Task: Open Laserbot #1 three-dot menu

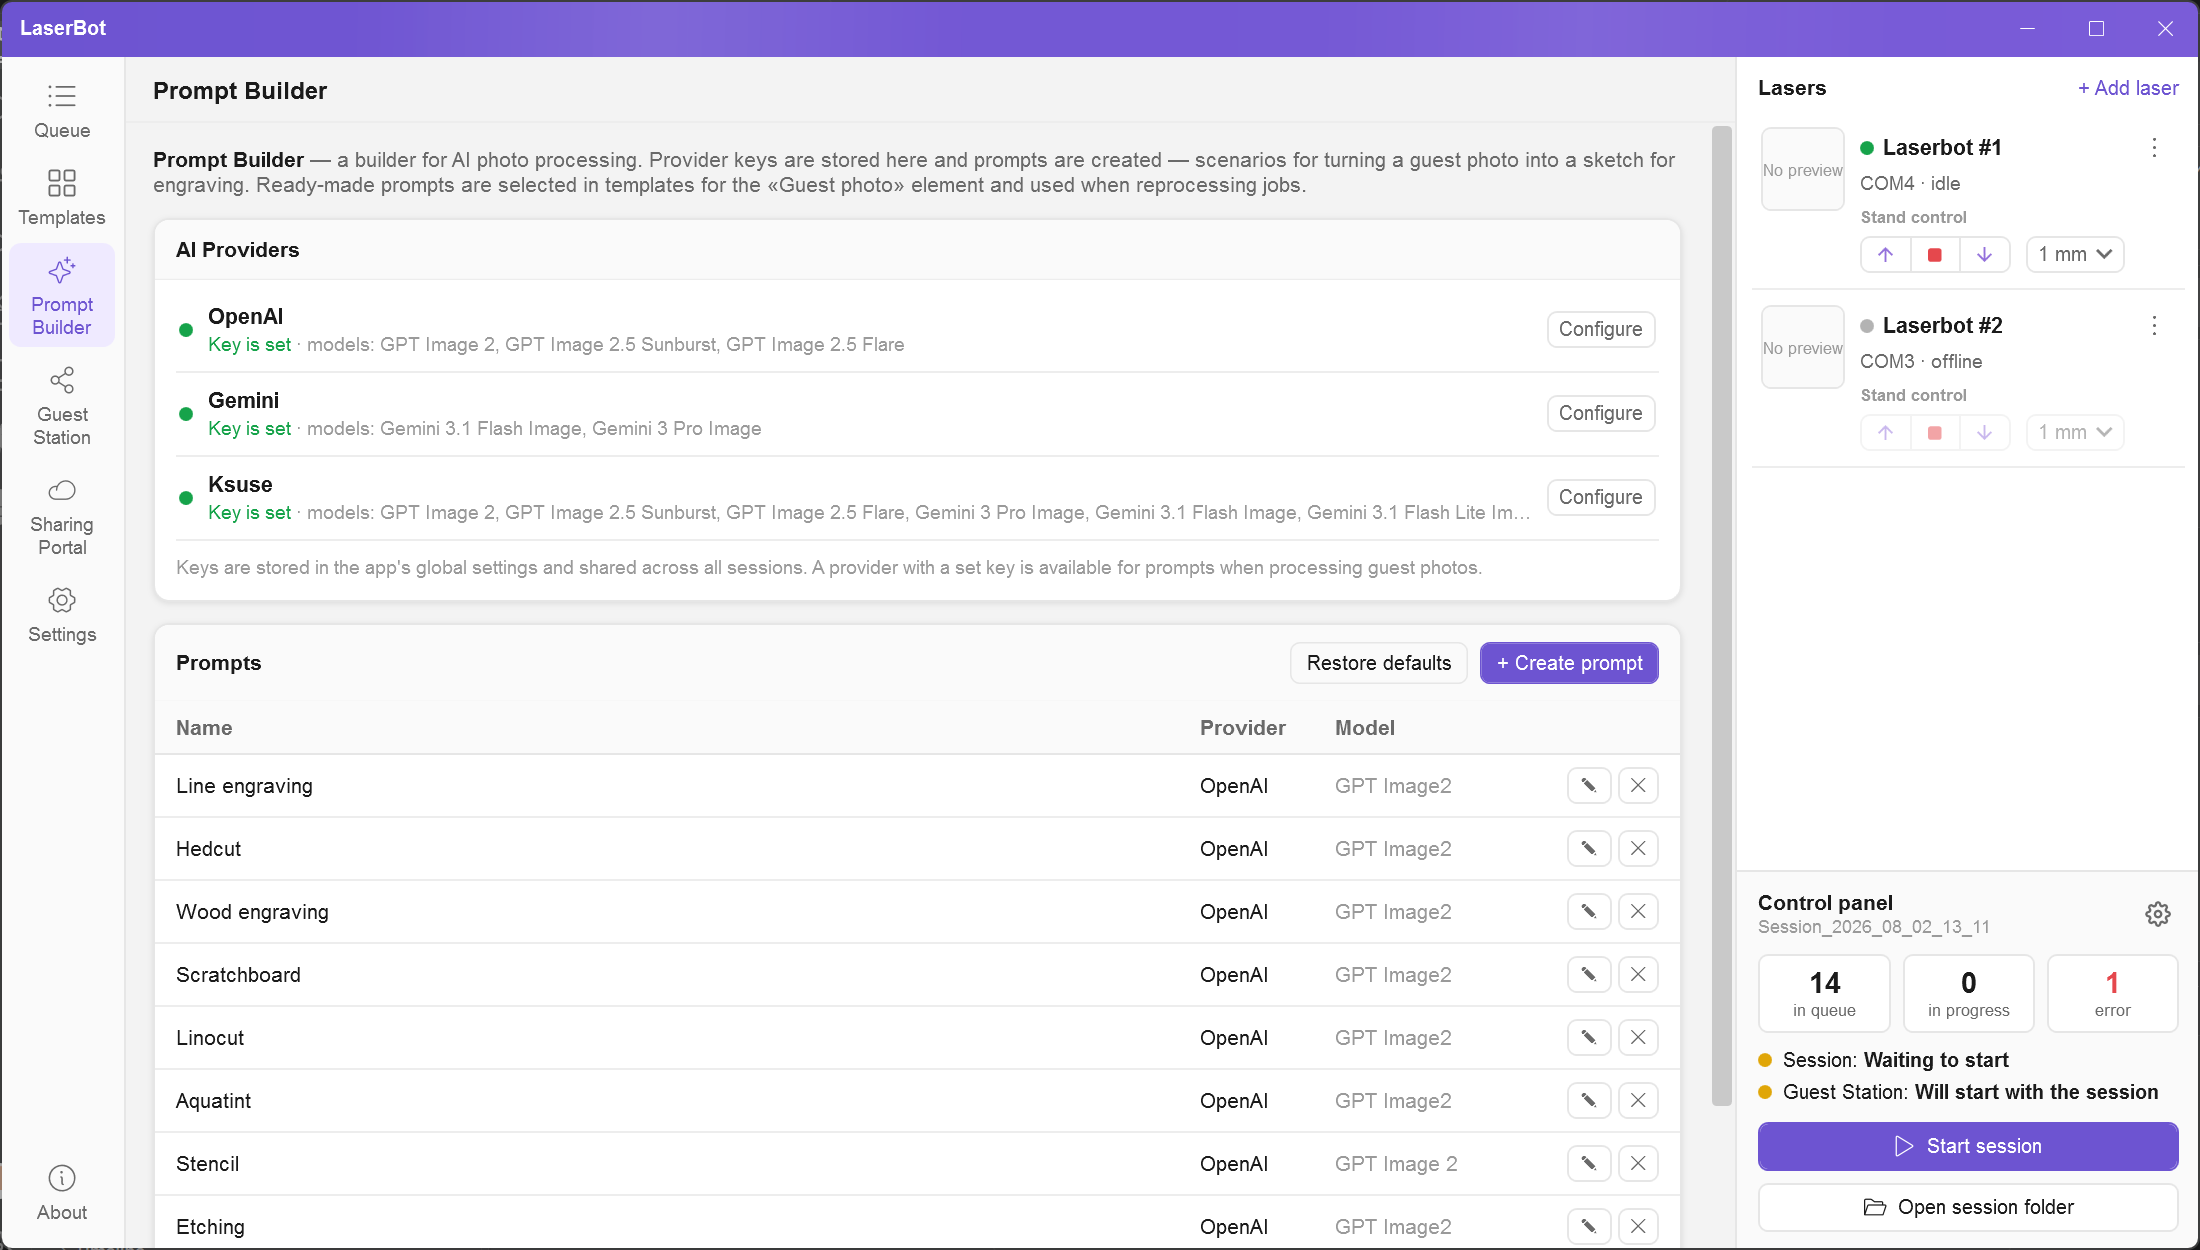Action: (x=2155, y=148)
